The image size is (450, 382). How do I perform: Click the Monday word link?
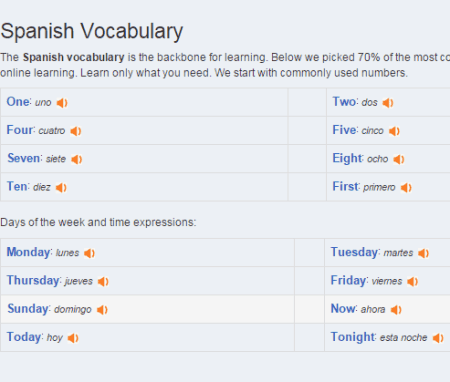coord(29,252)
